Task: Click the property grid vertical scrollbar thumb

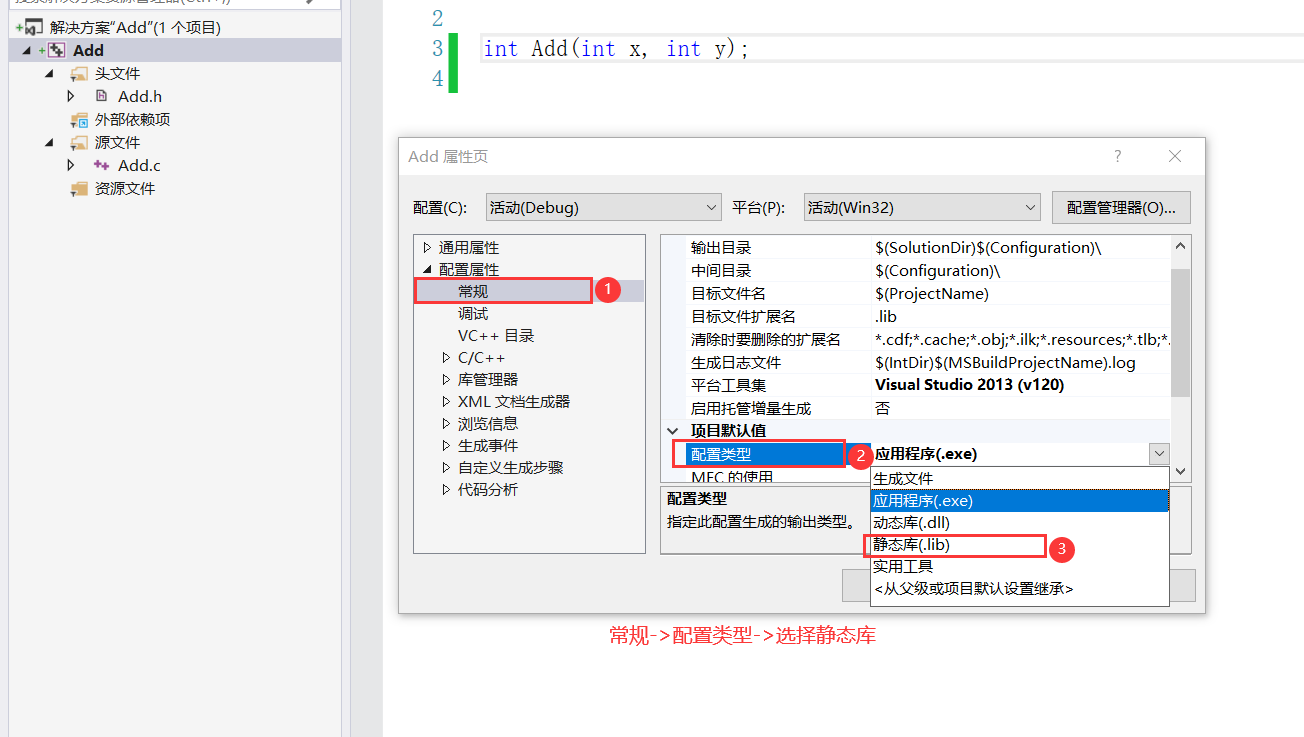Action: (x=1181, y=332)
